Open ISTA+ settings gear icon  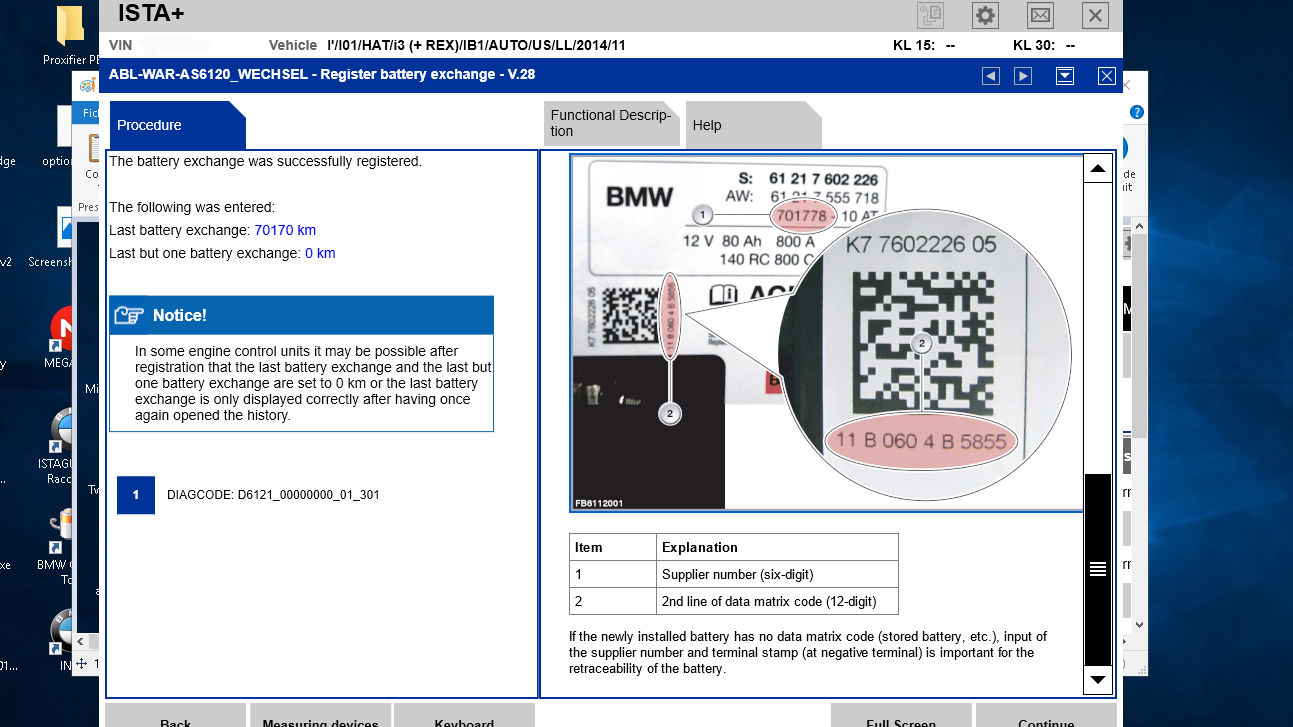(x=985, y=15)
